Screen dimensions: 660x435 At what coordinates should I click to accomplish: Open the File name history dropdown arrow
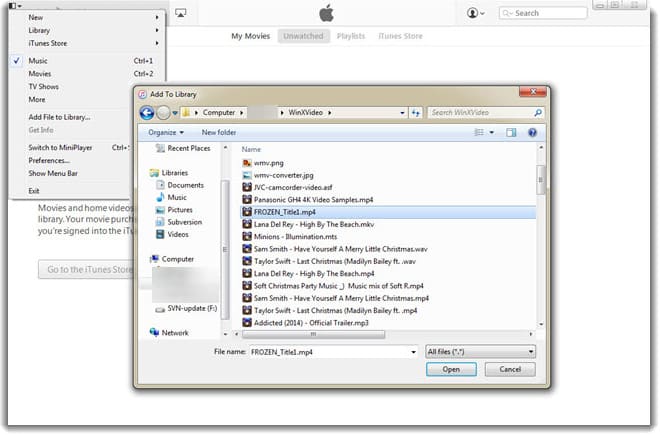[x=414, y=352]
